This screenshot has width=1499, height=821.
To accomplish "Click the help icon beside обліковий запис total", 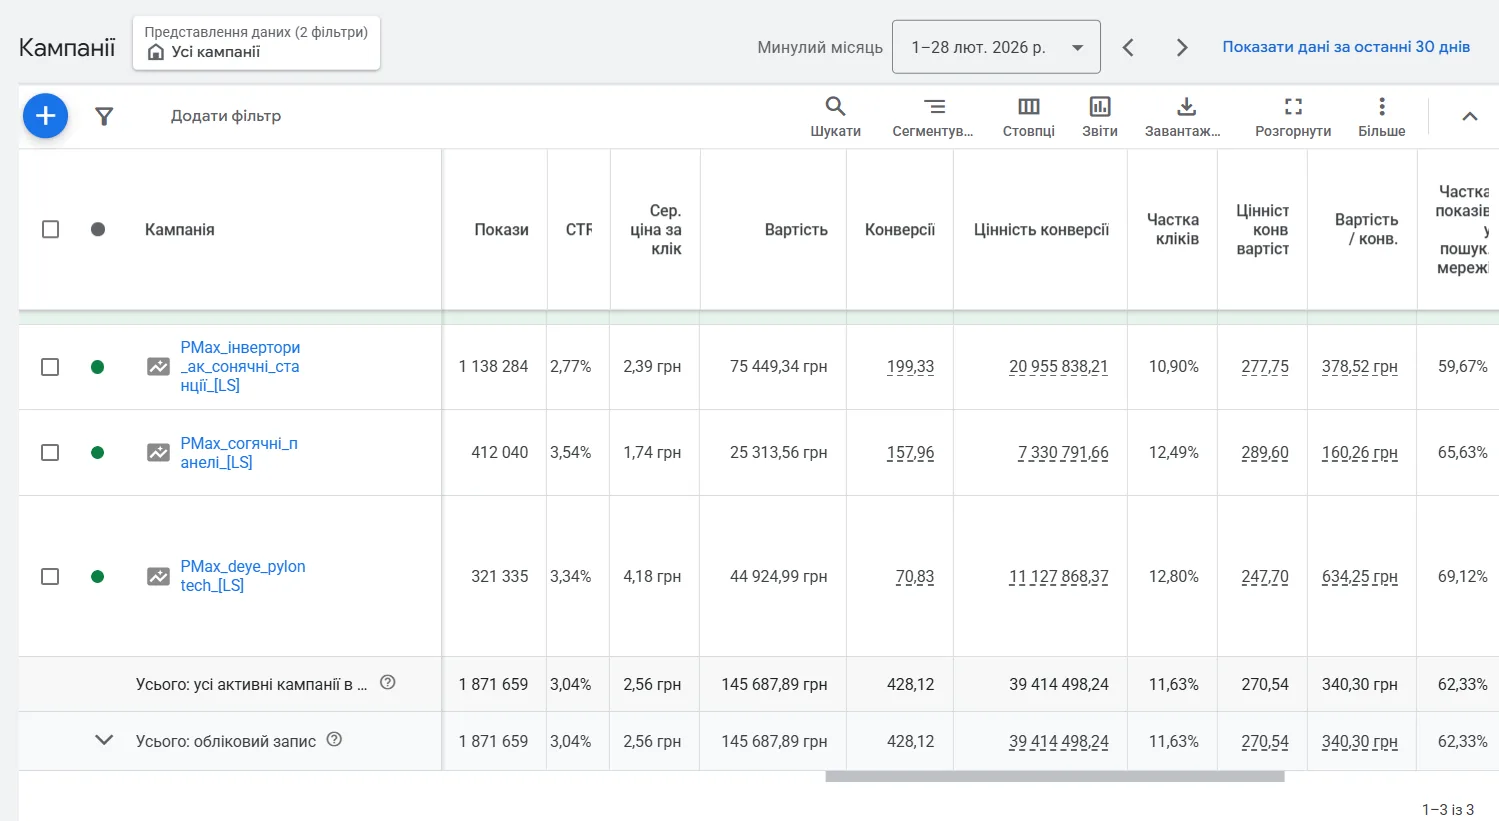I will [x=335, y=740].
